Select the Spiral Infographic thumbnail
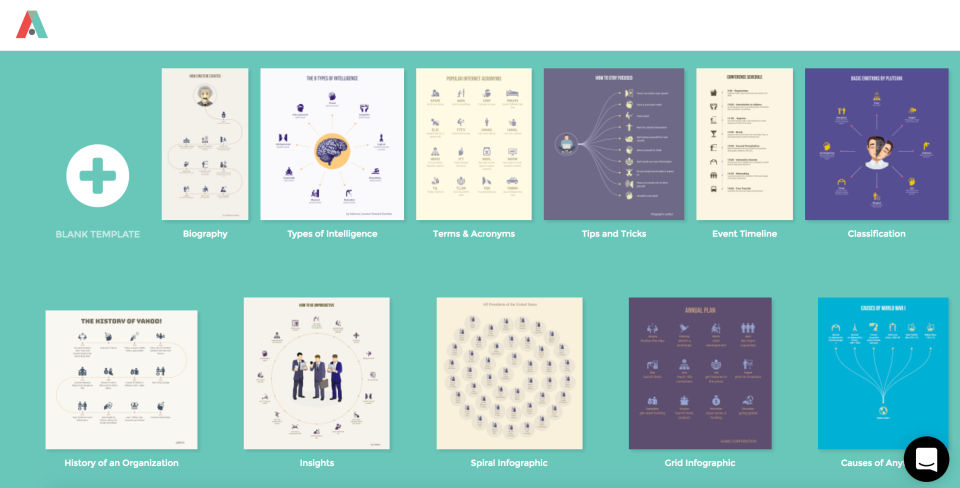 (x=509, y=374)
